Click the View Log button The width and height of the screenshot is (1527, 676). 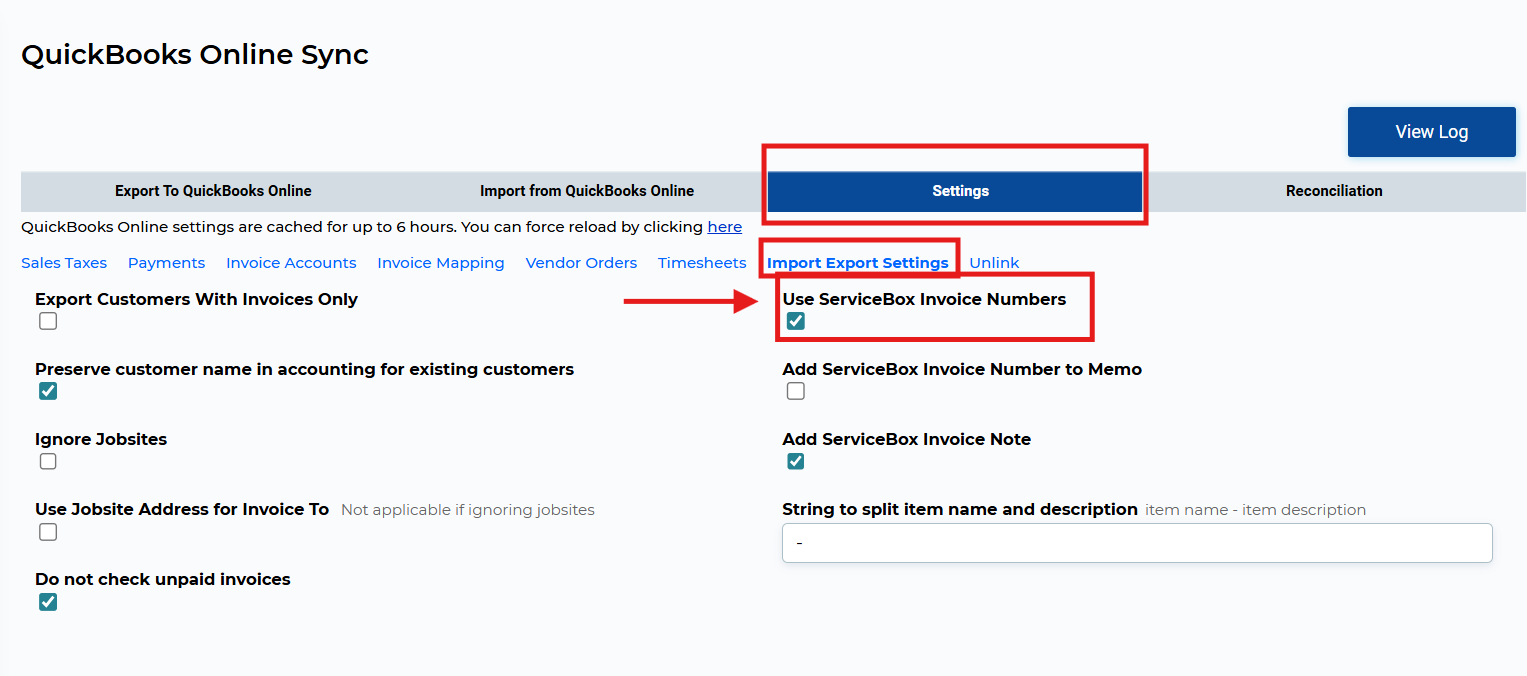pyautogui.click(x=1431, y=132)
